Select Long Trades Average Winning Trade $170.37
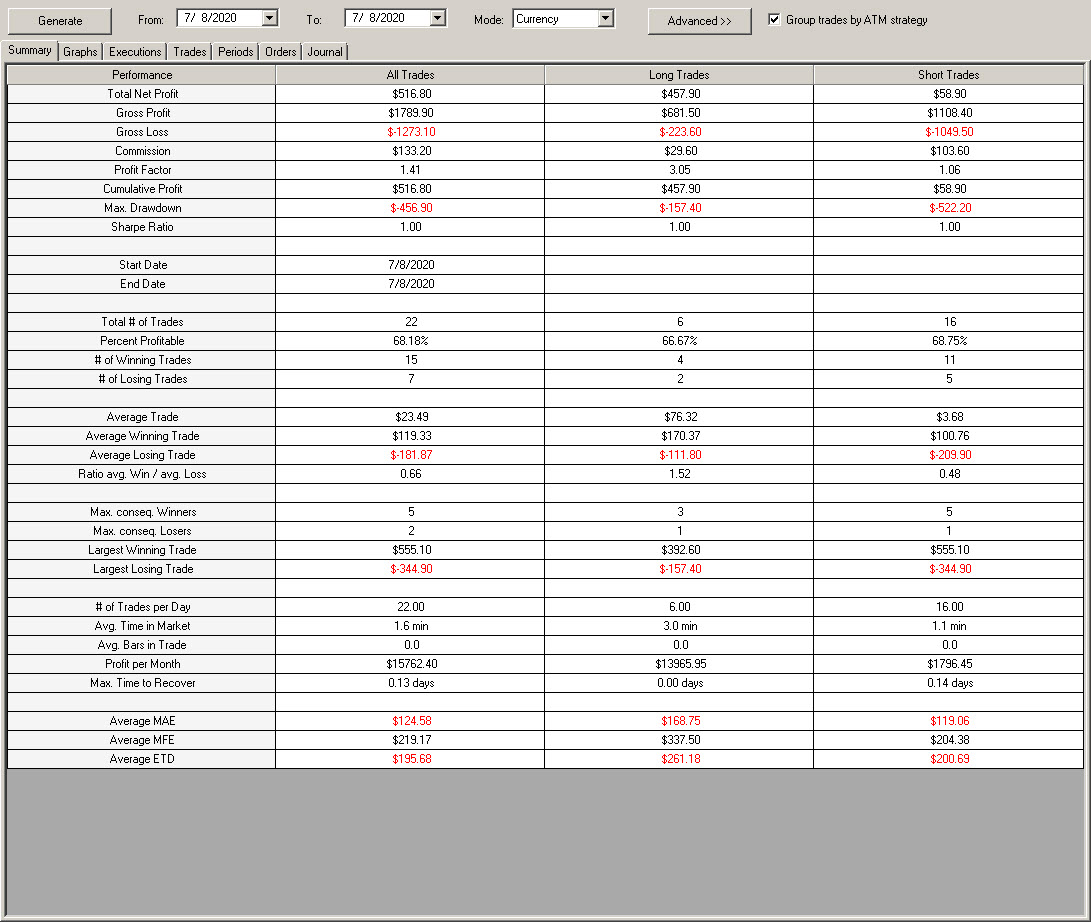 [680, 436]
